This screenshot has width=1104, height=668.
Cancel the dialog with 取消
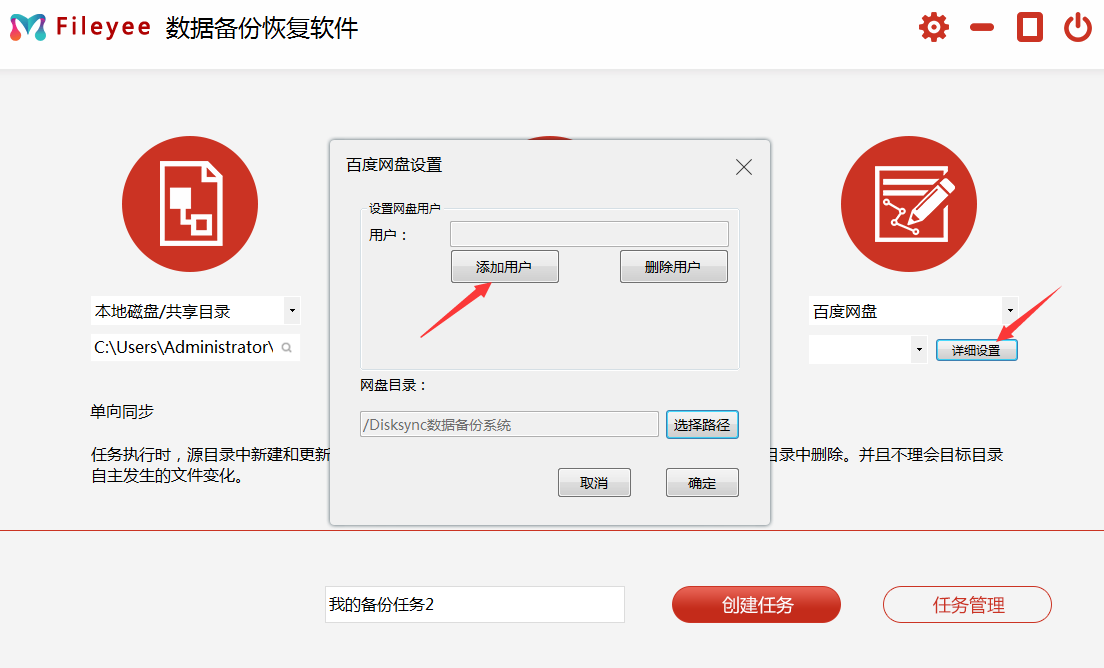click(594, 483)
